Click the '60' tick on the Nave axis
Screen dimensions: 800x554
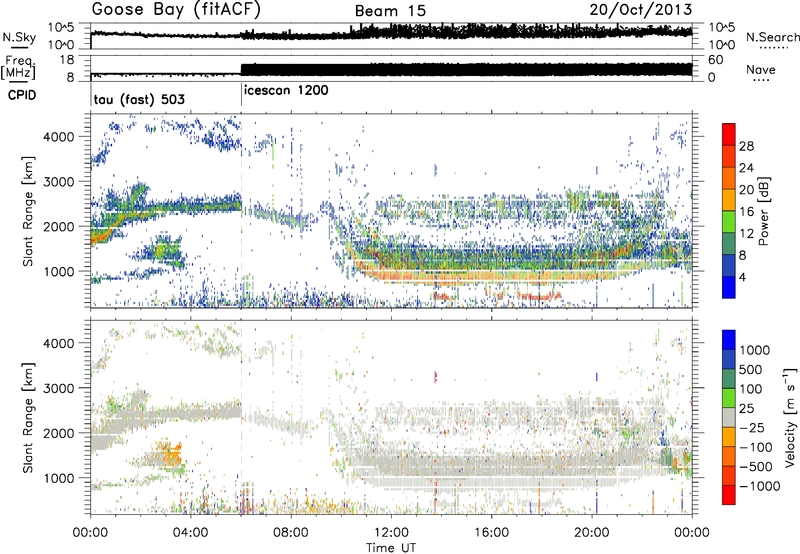point(715,60)
